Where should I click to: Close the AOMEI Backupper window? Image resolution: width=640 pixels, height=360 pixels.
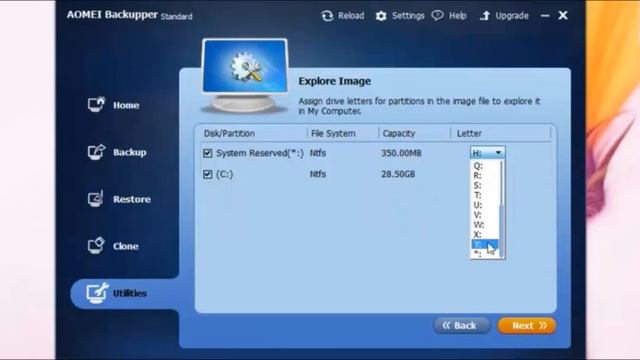click(x=563, y=16)
